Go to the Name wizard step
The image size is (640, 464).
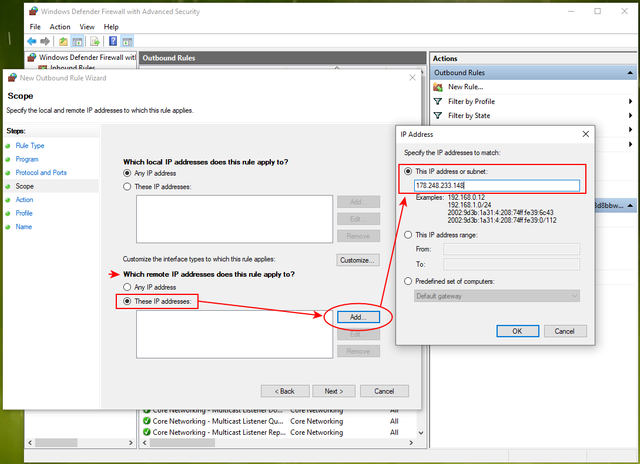pyautogui.click(x=24, y=226)
